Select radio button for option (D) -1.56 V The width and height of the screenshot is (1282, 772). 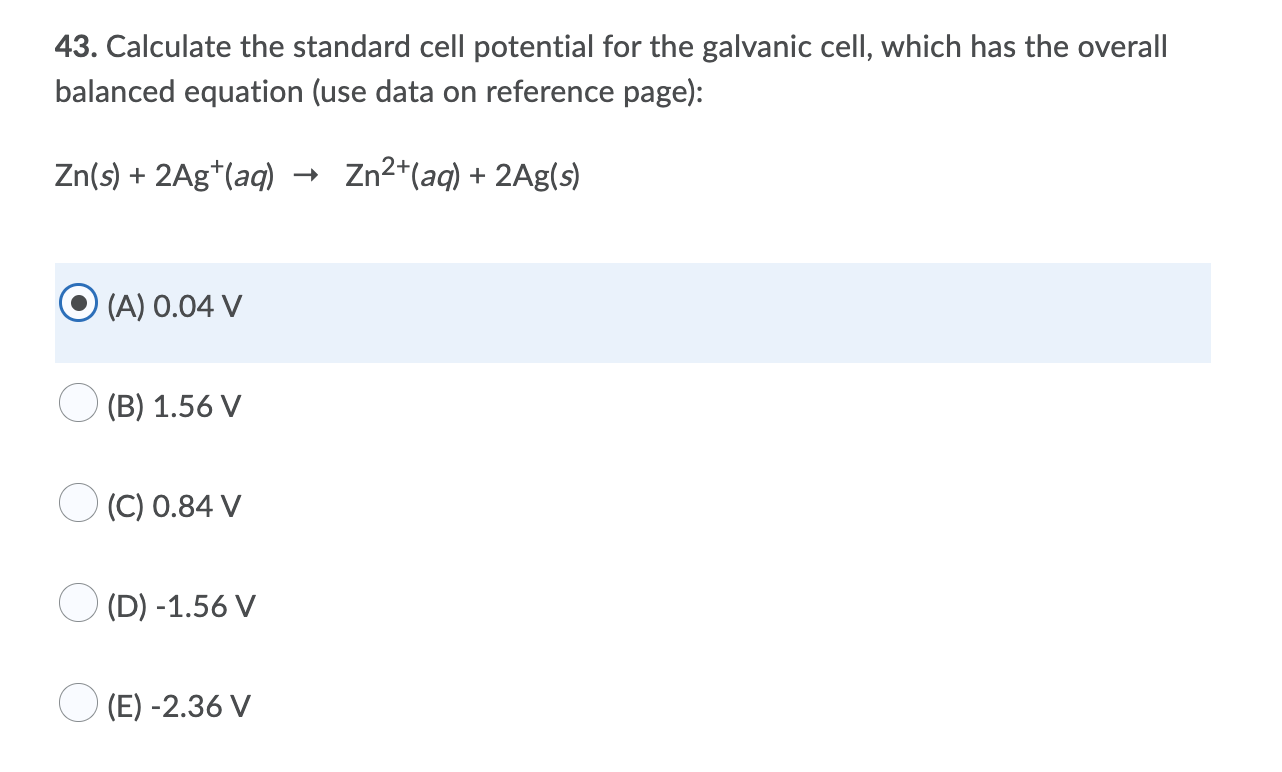(x=78, y=603)
